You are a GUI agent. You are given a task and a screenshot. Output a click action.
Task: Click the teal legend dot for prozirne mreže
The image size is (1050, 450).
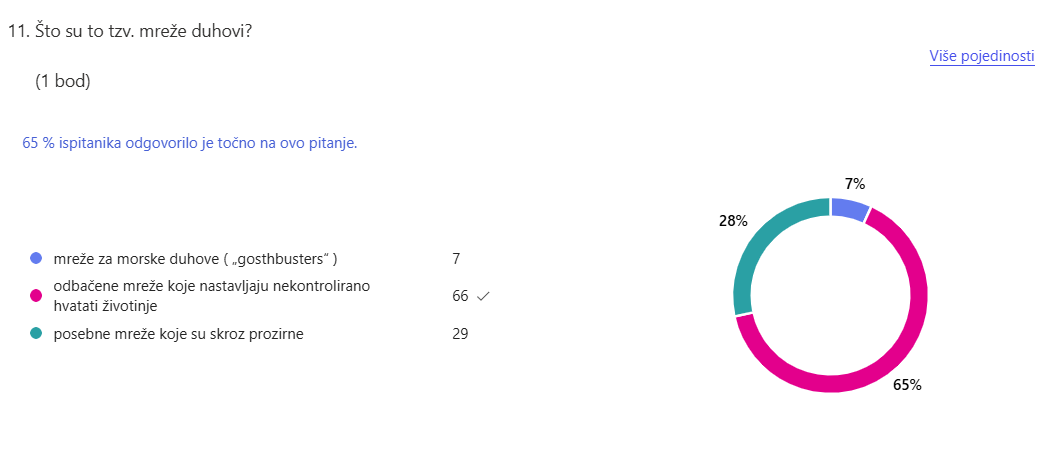click(36, 334)
